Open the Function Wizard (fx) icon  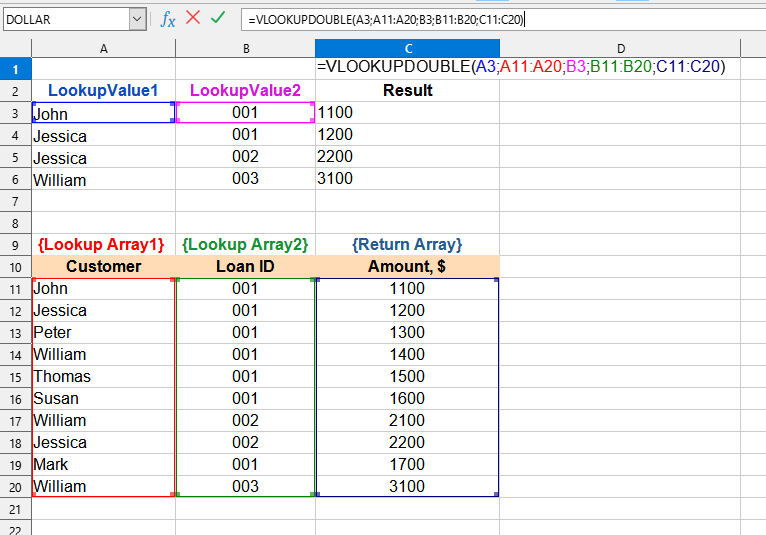168,19
